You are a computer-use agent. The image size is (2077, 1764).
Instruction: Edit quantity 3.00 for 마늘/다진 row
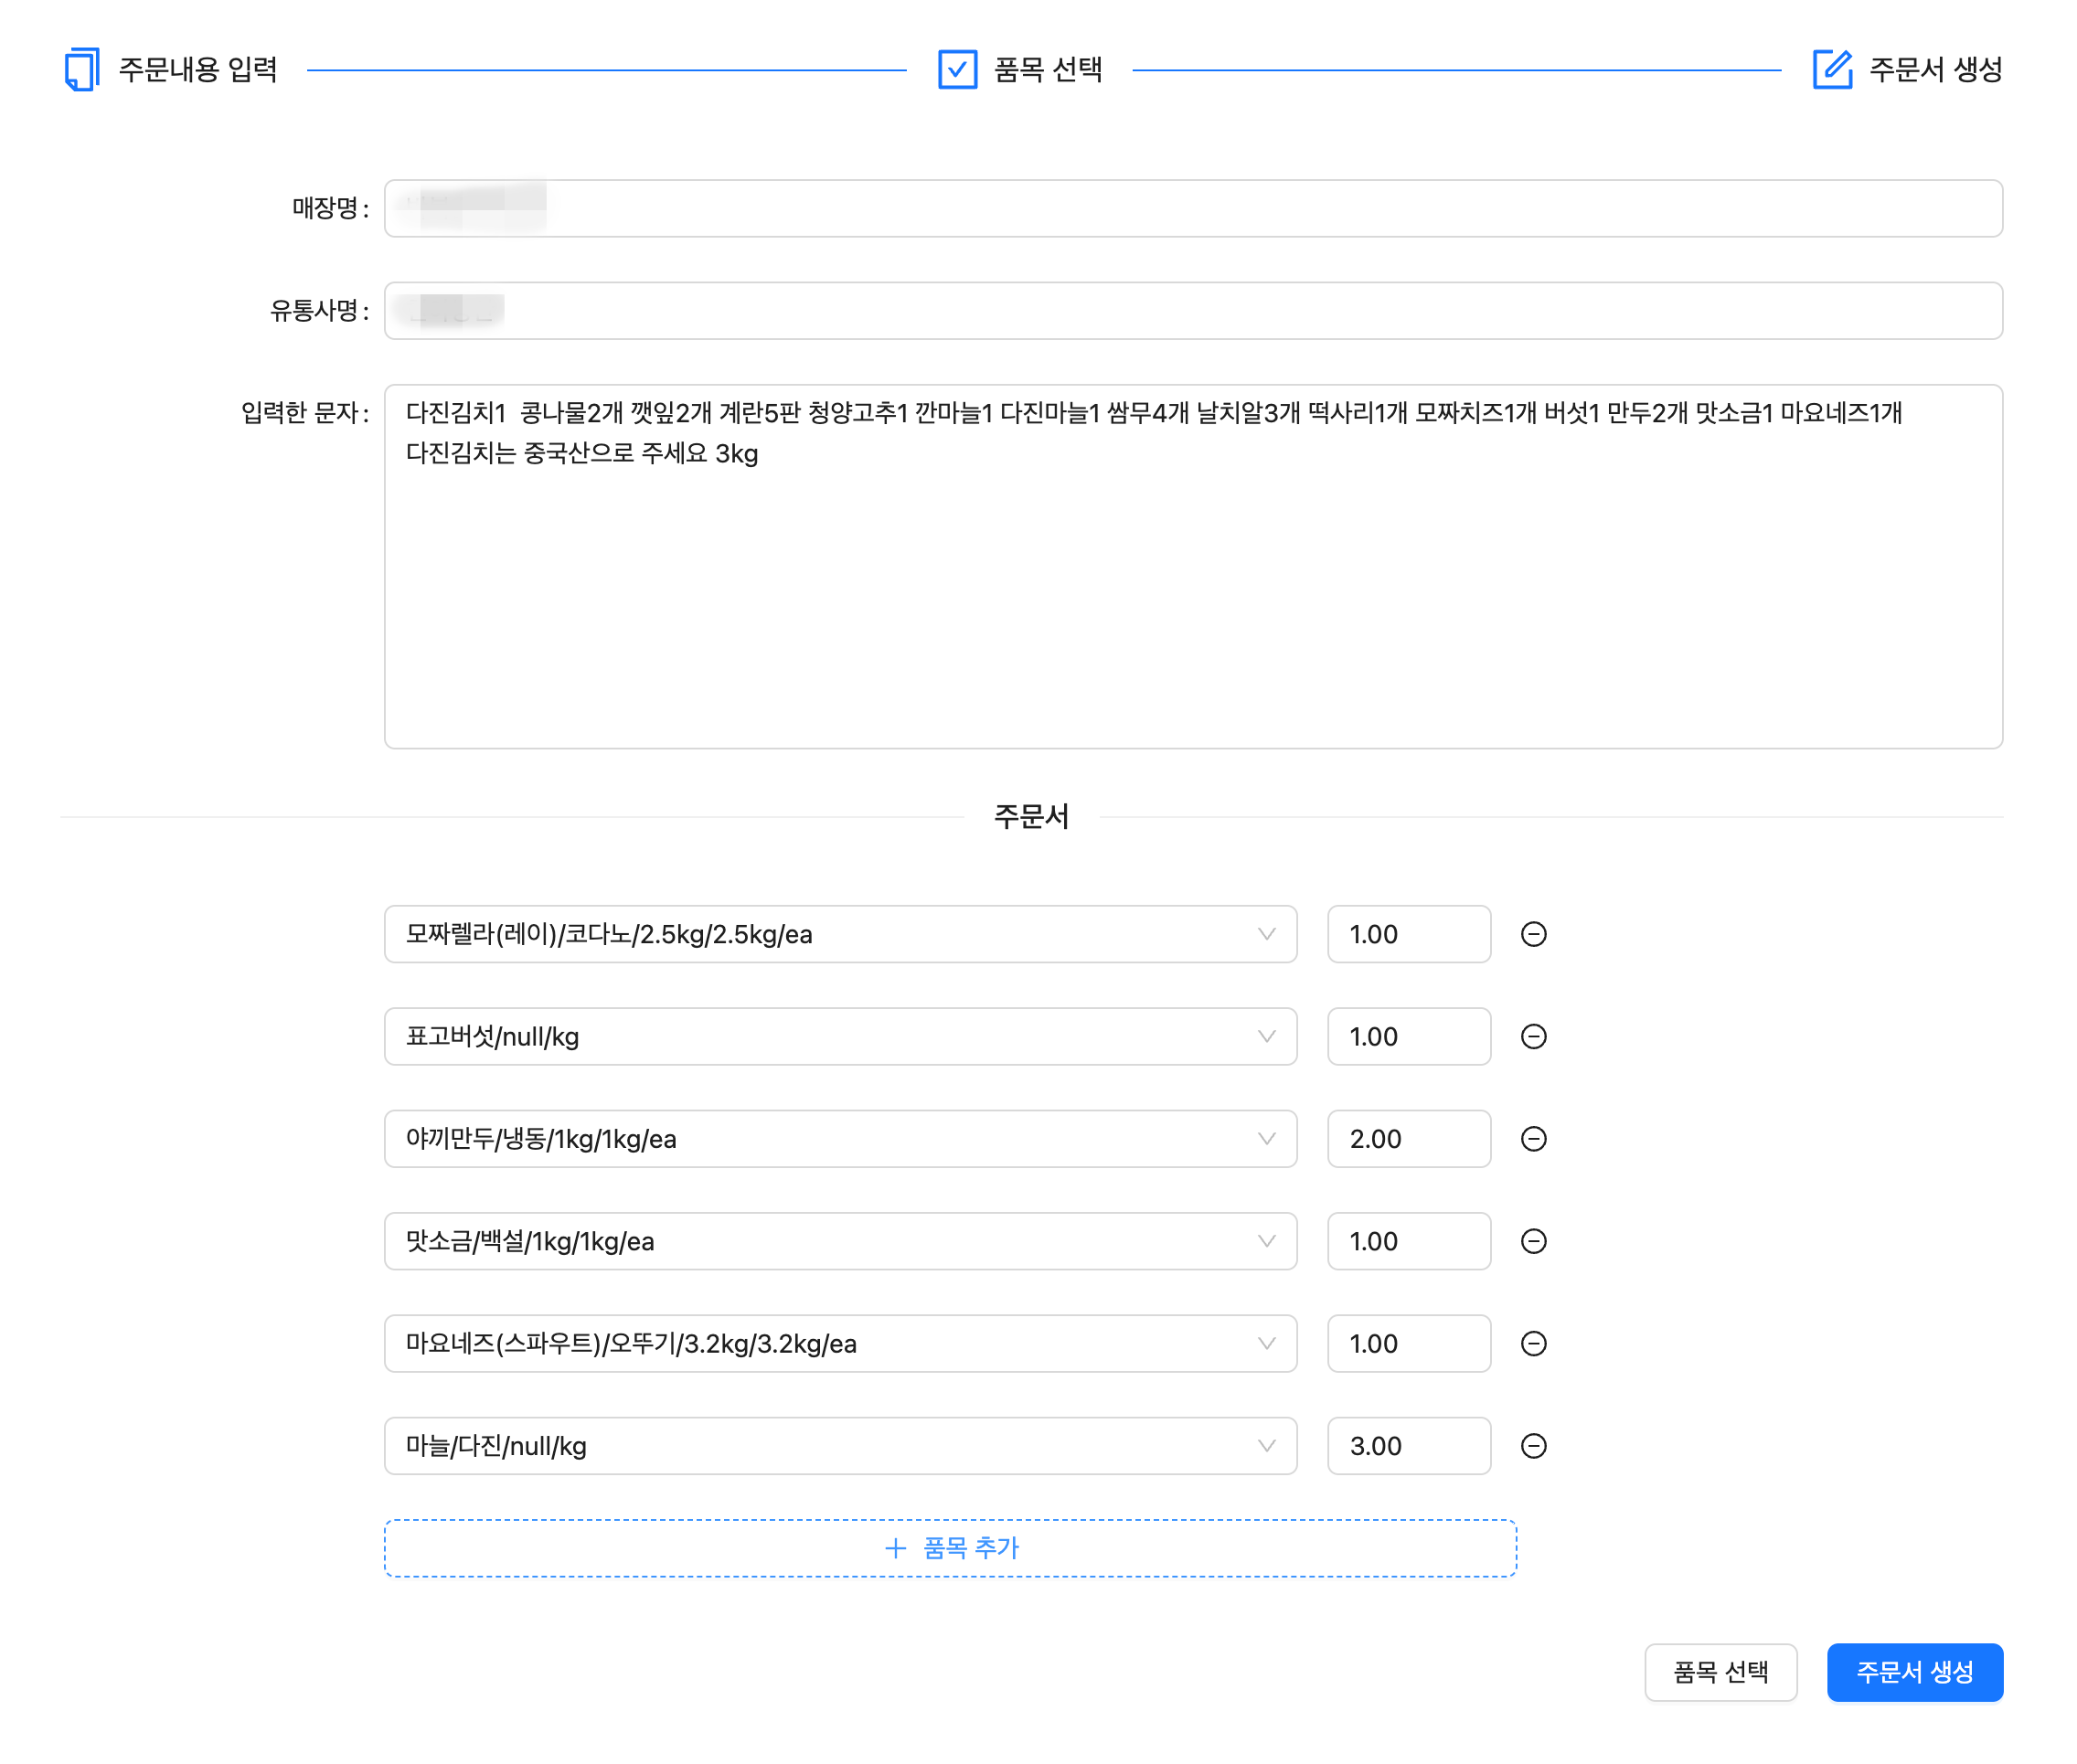(1408, 1445)
